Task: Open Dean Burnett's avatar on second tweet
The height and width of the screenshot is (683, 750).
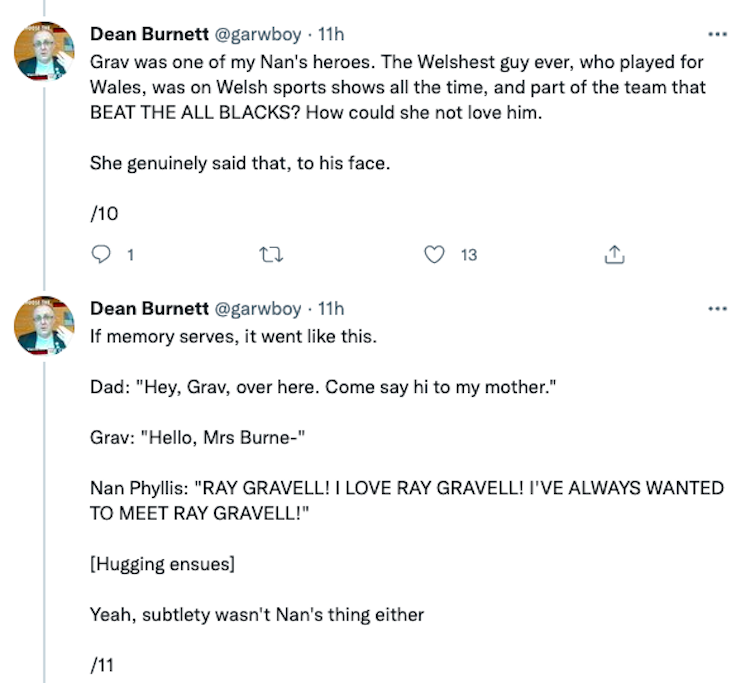Action: (45, 325)
